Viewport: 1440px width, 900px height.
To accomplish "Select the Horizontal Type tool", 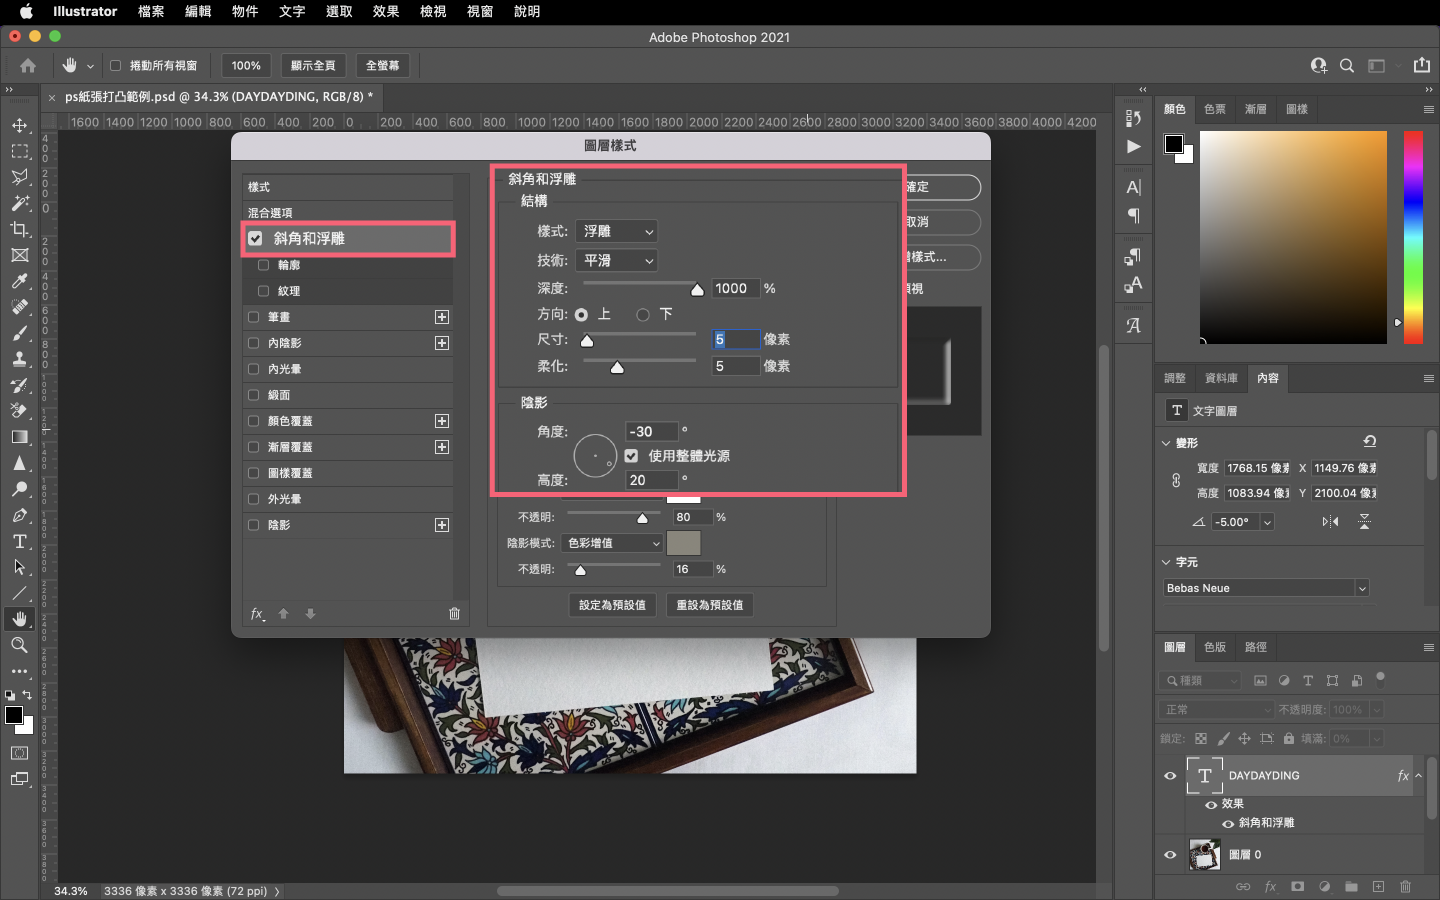I will click(x=19, y=541).
